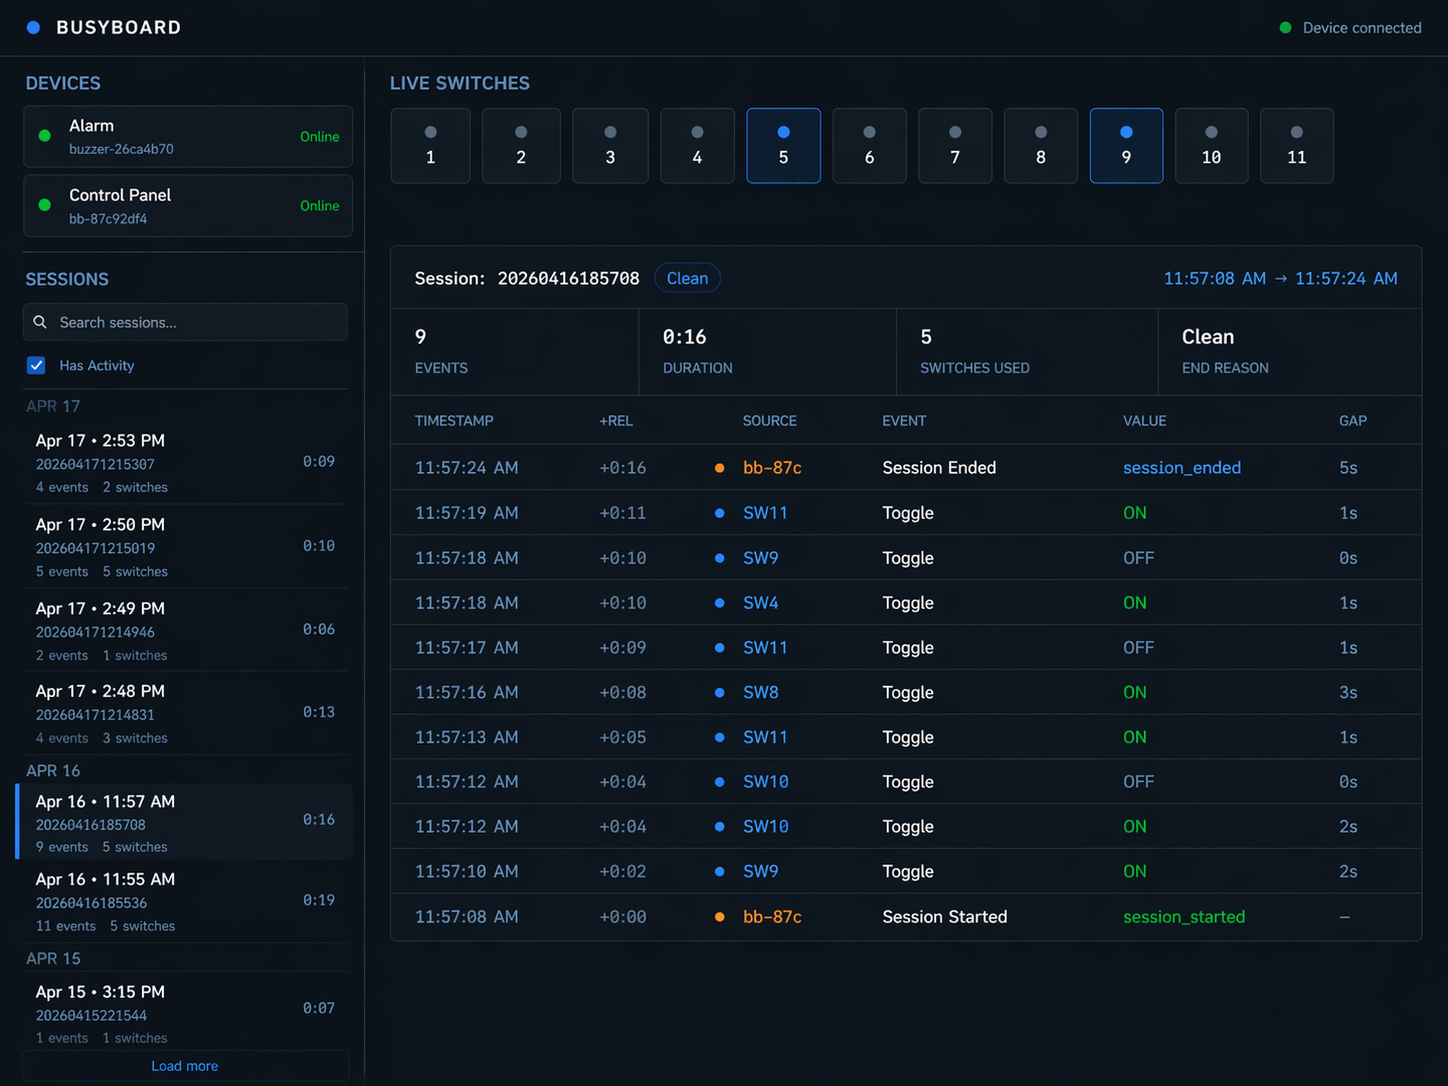
Task: Focus the Search sessions field
Action: tap(186, 322)
